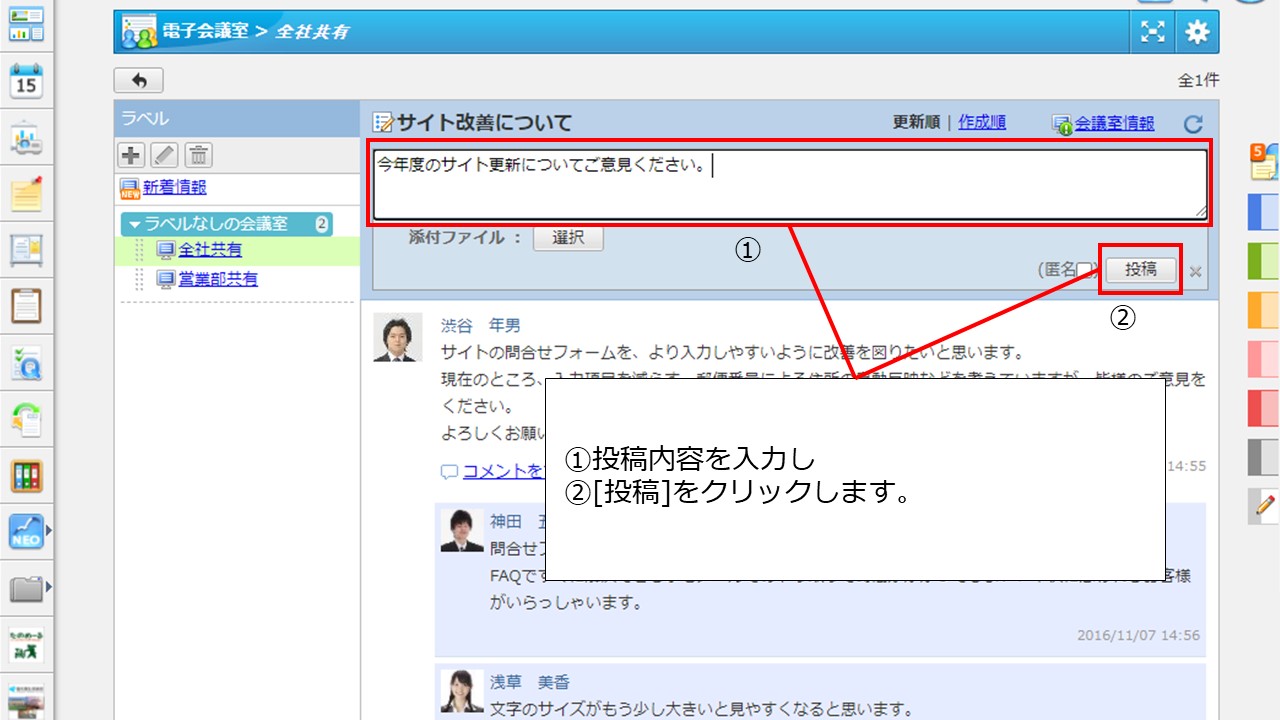Delete the label with the trash icon

(199, 154)
